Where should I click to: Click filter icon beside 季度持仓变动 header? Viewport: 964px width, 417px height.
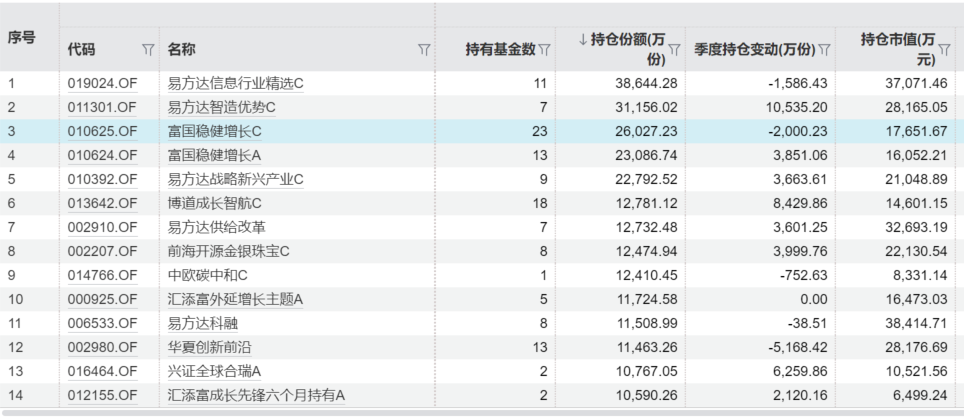coord(825,49)
